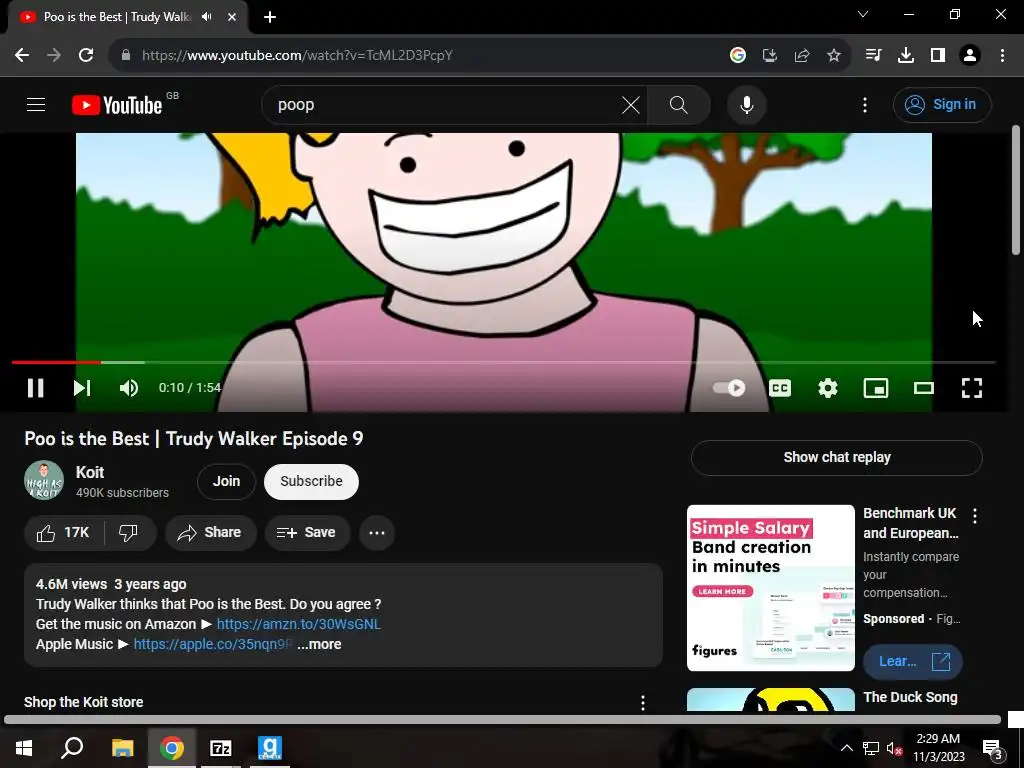Toggle the Chrome side panel
The width and height of the screenshot is (1024, 768).
coord(938,56)
